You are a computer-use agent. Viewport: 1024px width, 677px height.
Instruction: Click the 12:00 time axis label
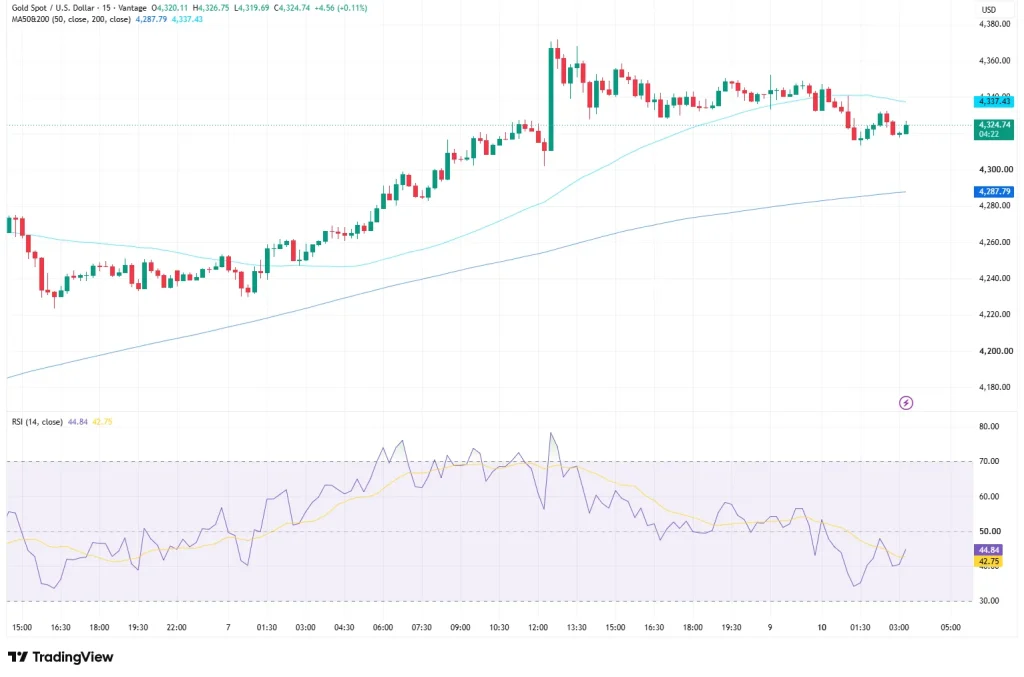coord(537,627)
